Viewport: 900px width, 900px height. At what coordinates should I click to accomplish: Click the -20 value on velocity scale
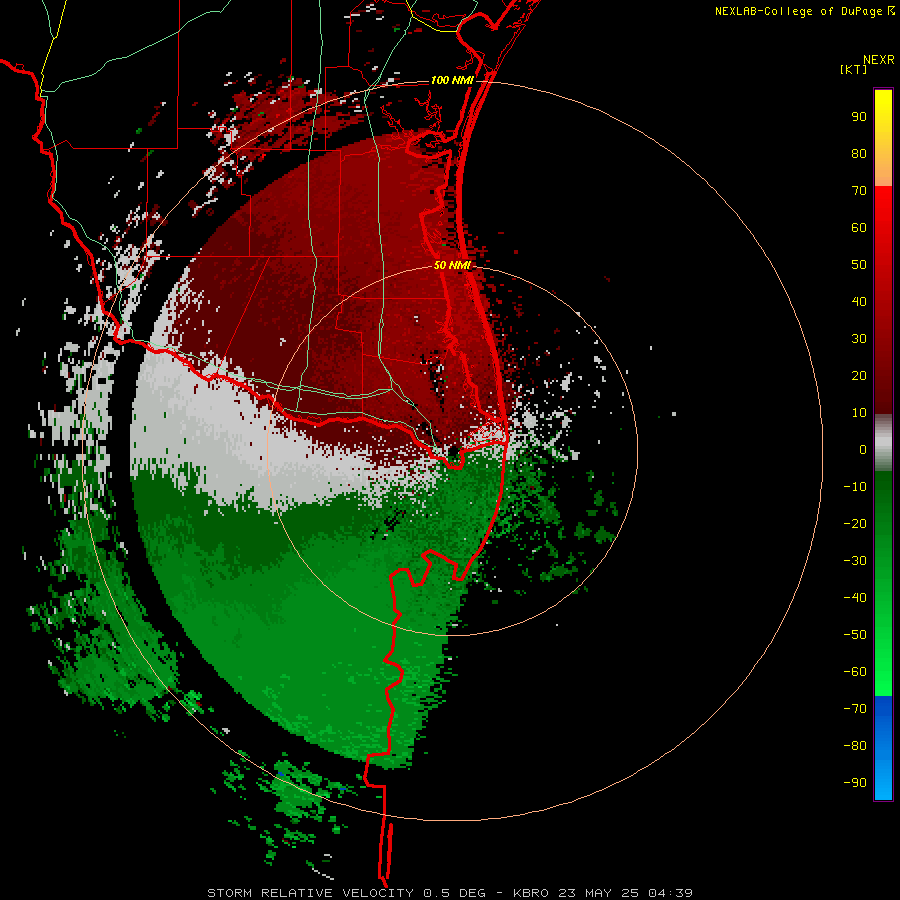click(x=855, y=524)
